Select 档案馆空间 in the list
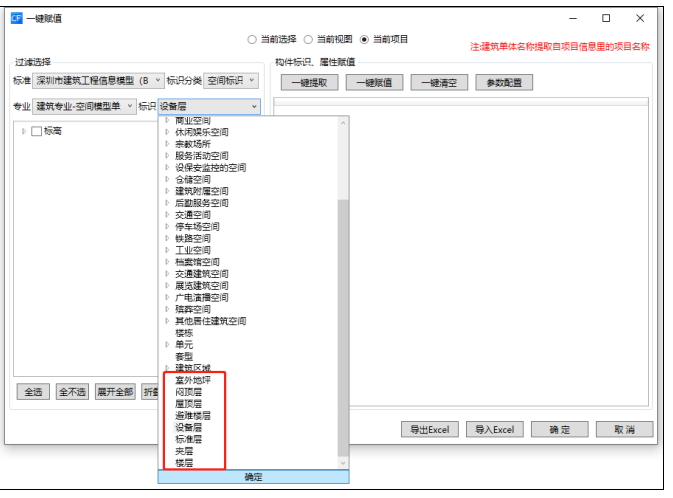The height and width of the screenshot is (498, 673). pos(197,262)
